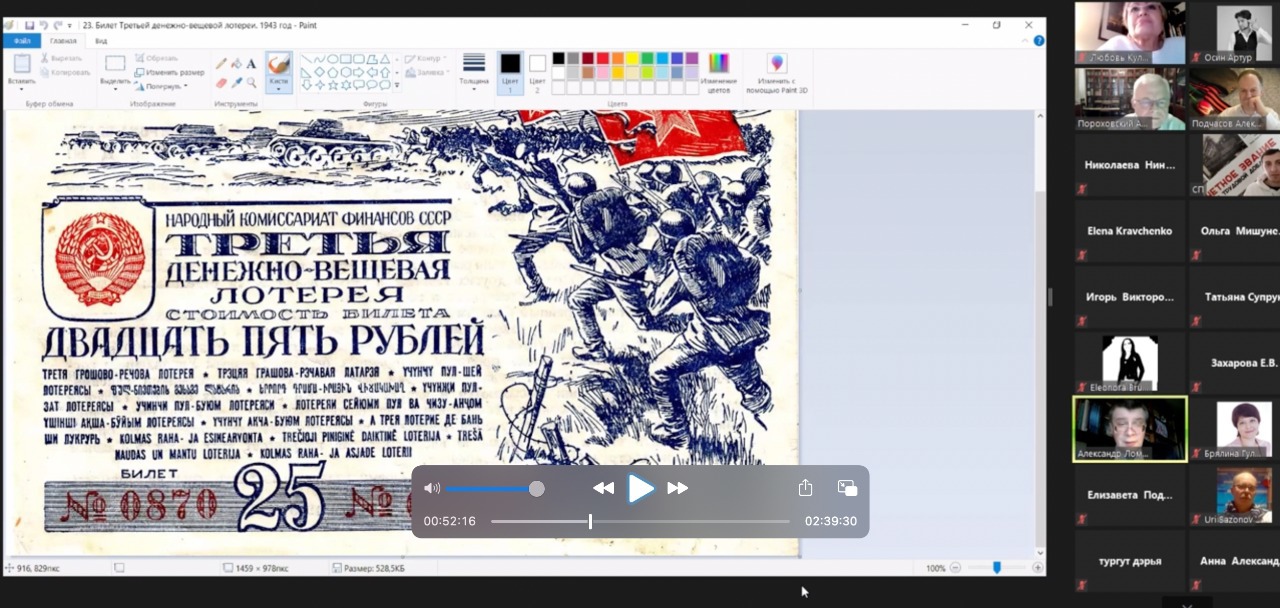Click the Копировать copy button
Viewport: 1280px width, 608px height.
tap(65, 72)
